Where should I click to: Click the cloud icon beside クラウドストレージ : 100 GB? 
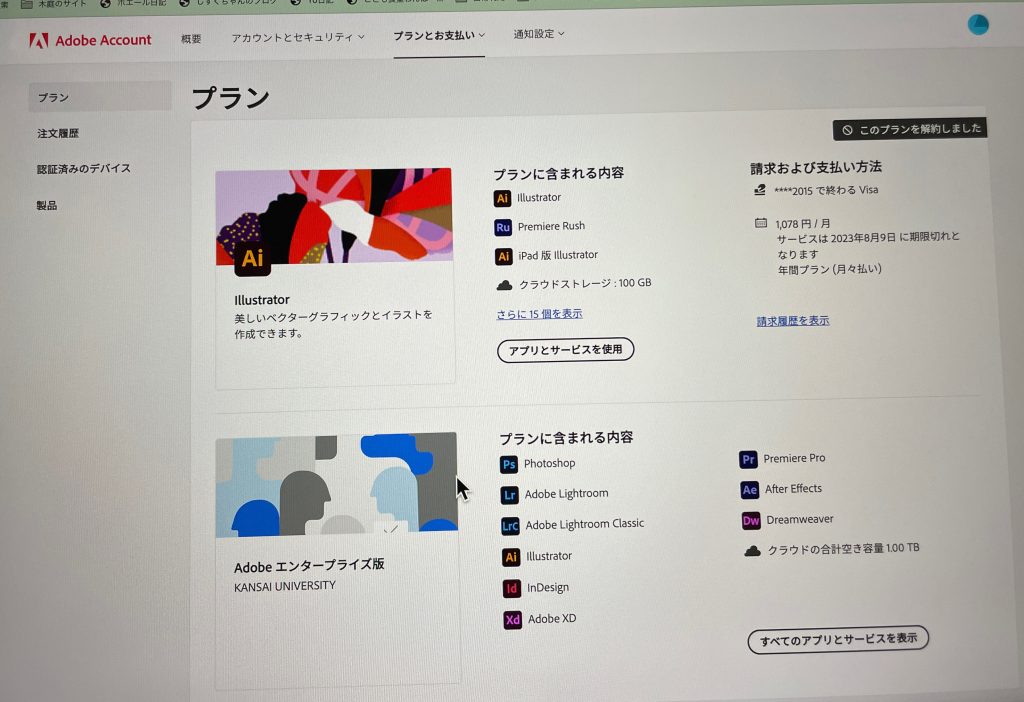tap(504, 285)
